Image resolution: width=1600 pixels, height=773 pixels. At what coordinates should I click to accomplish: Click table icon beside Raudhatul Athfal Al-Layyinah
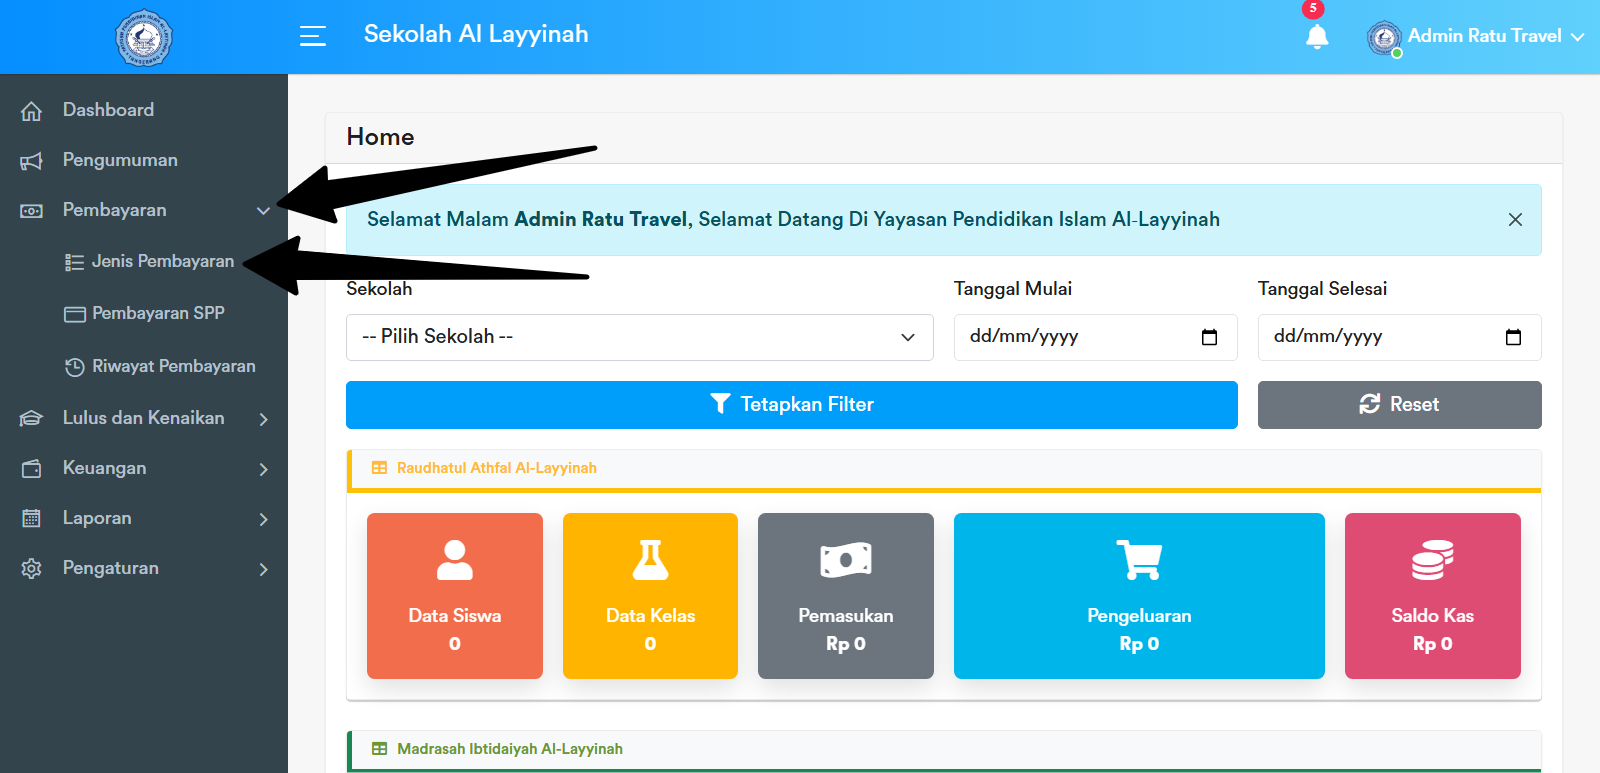[379, 468]
